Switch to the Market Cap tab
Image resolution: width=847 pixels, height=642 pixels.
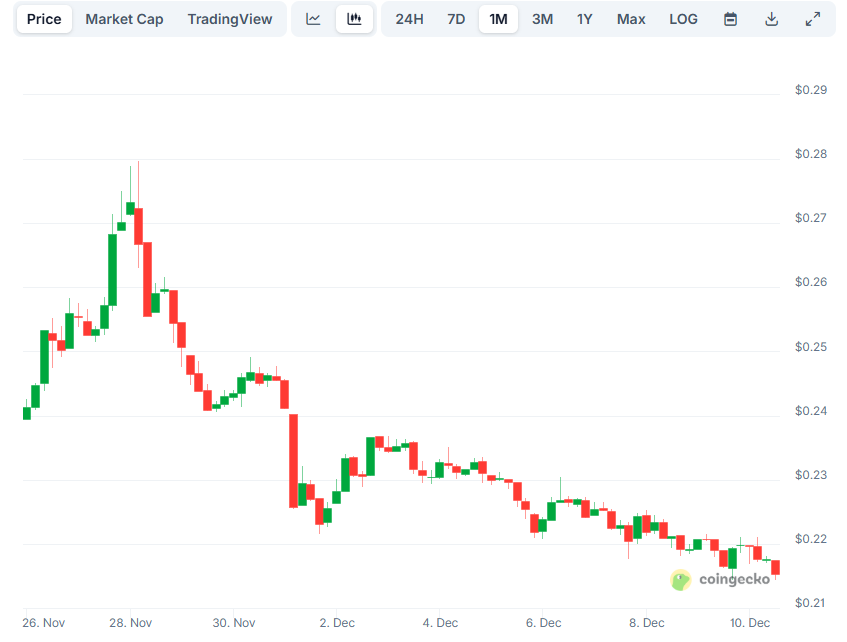click(124, 19)
